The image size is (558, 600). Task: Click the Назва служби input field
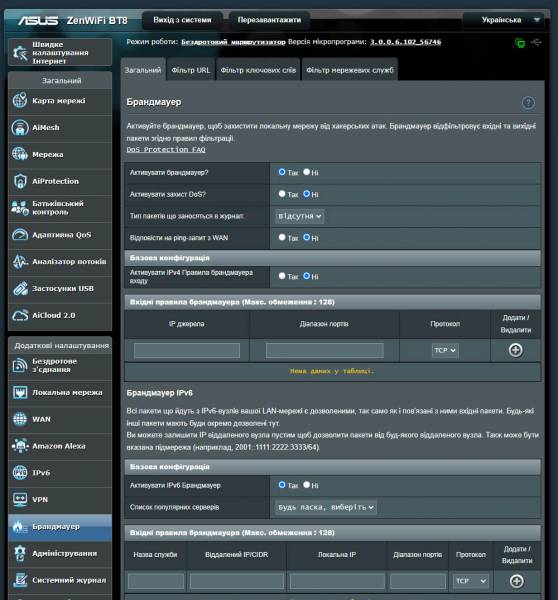click(156, 581)
